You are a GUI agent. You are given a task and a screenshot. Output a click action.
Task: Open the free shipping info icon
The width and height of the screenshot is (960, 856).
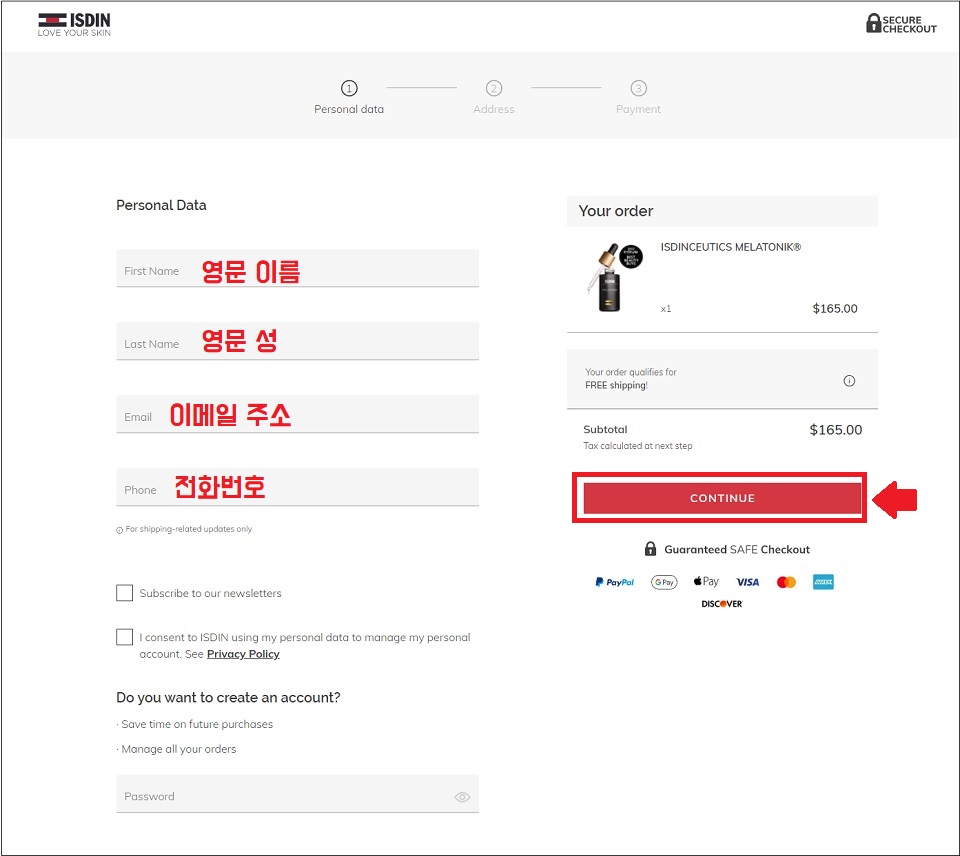[849, 381]
